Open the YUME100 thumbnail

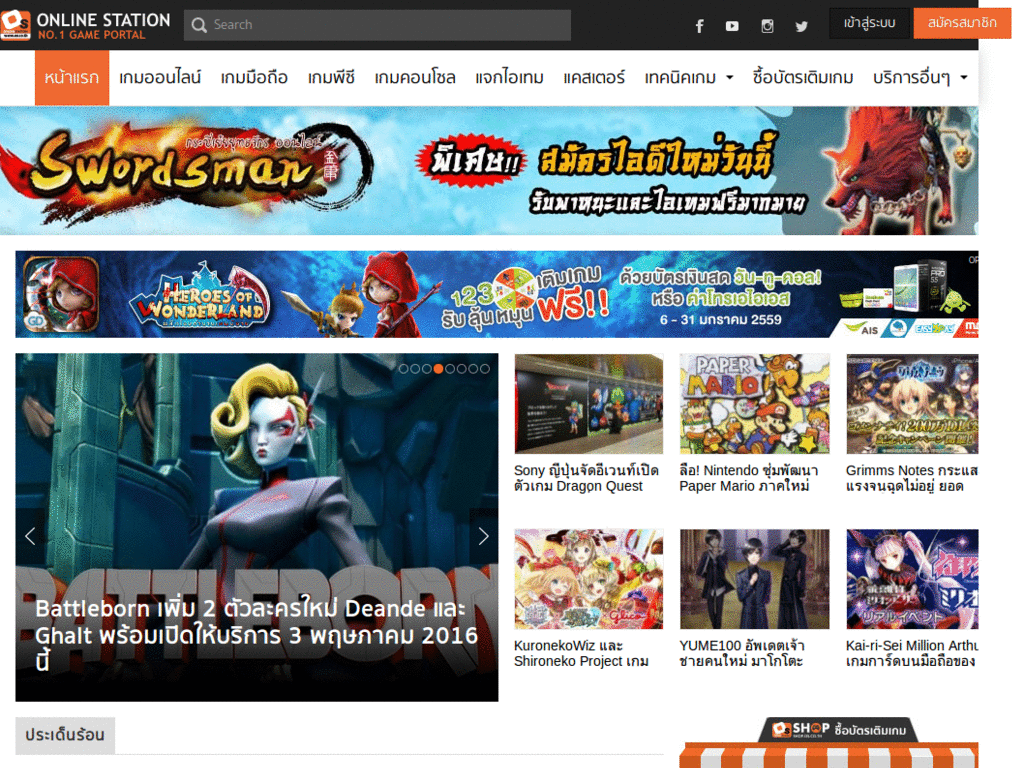(754, 579)
